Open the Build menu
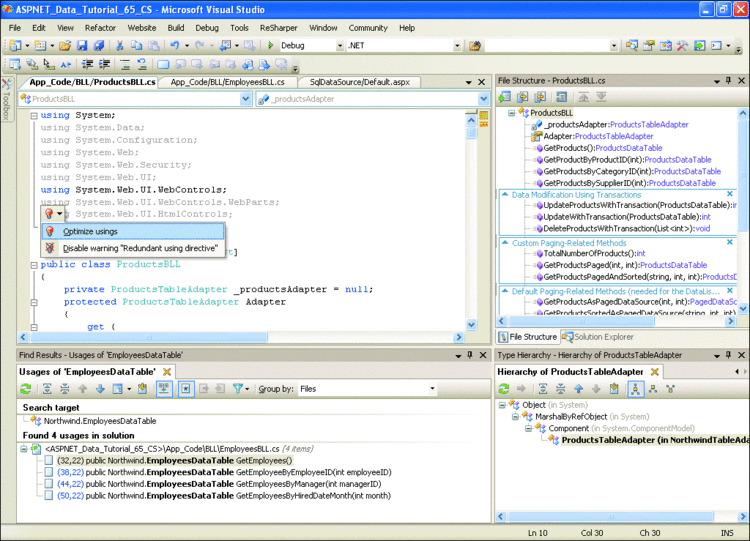Image resolution: width=750 pixels, height=541 pixels. (x=176, y=28)
